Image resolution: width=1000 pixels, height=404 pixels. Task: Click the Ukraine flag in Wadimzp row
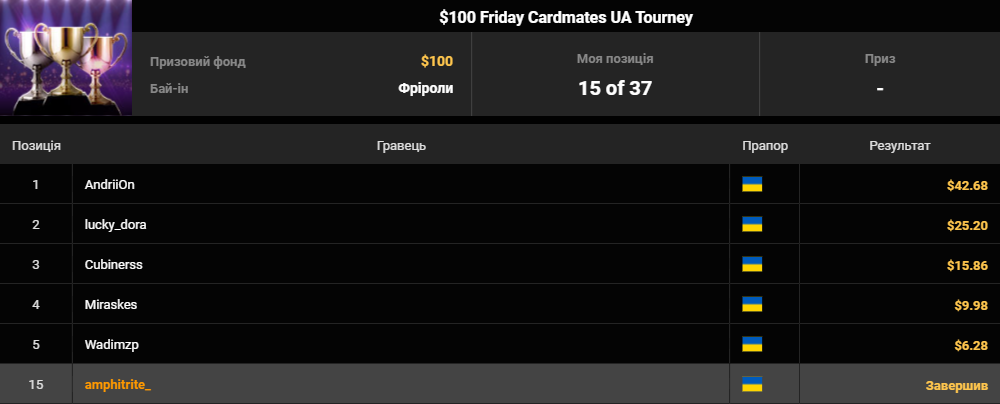coord(752,345)
